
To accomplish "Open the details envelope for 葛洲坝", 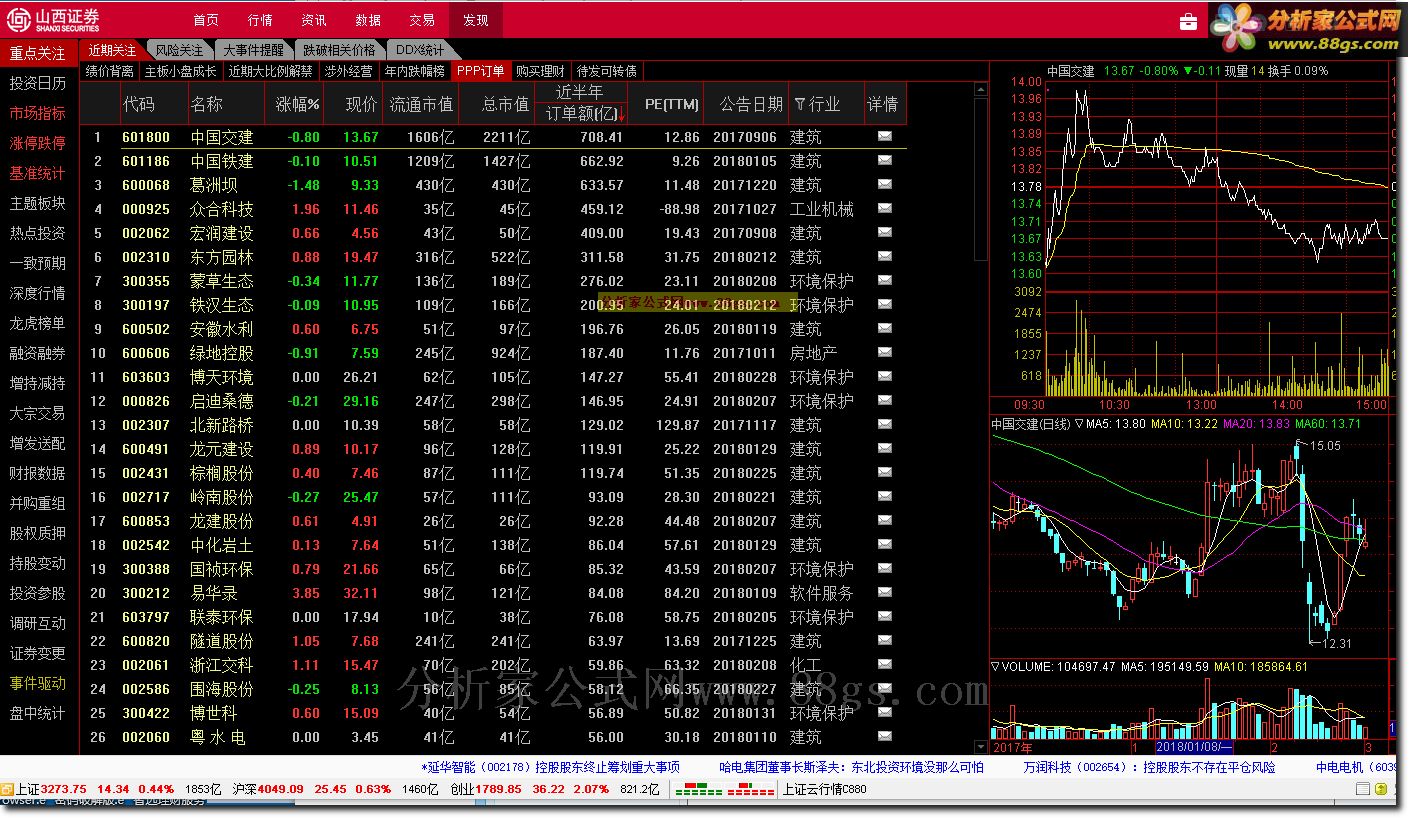I will pyautogui.click(x=884, y=184).
